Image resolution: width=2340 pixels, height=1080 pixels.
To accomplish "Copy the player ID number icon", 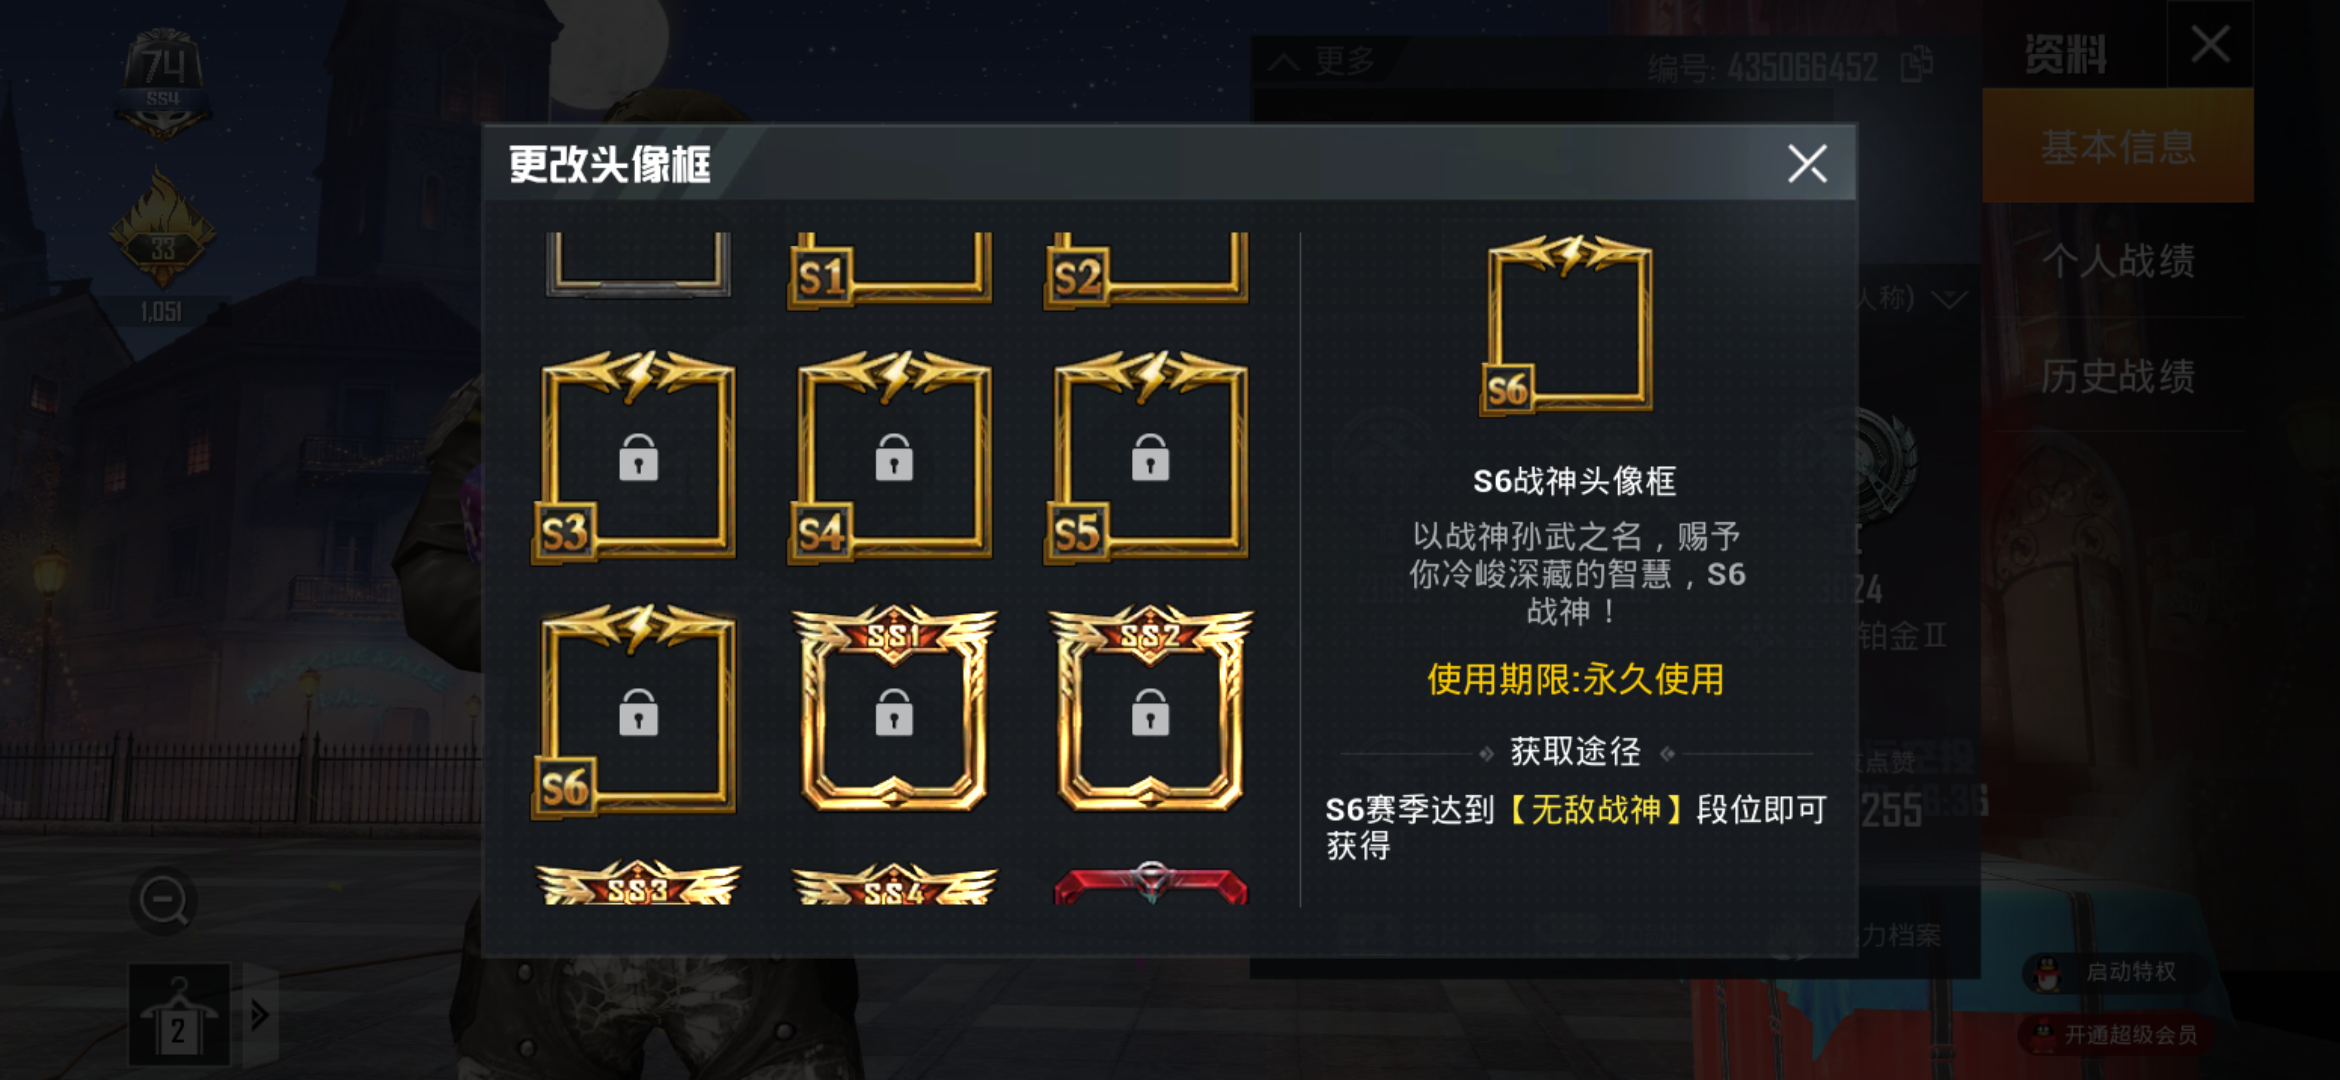I will (x=1916, y=65).
